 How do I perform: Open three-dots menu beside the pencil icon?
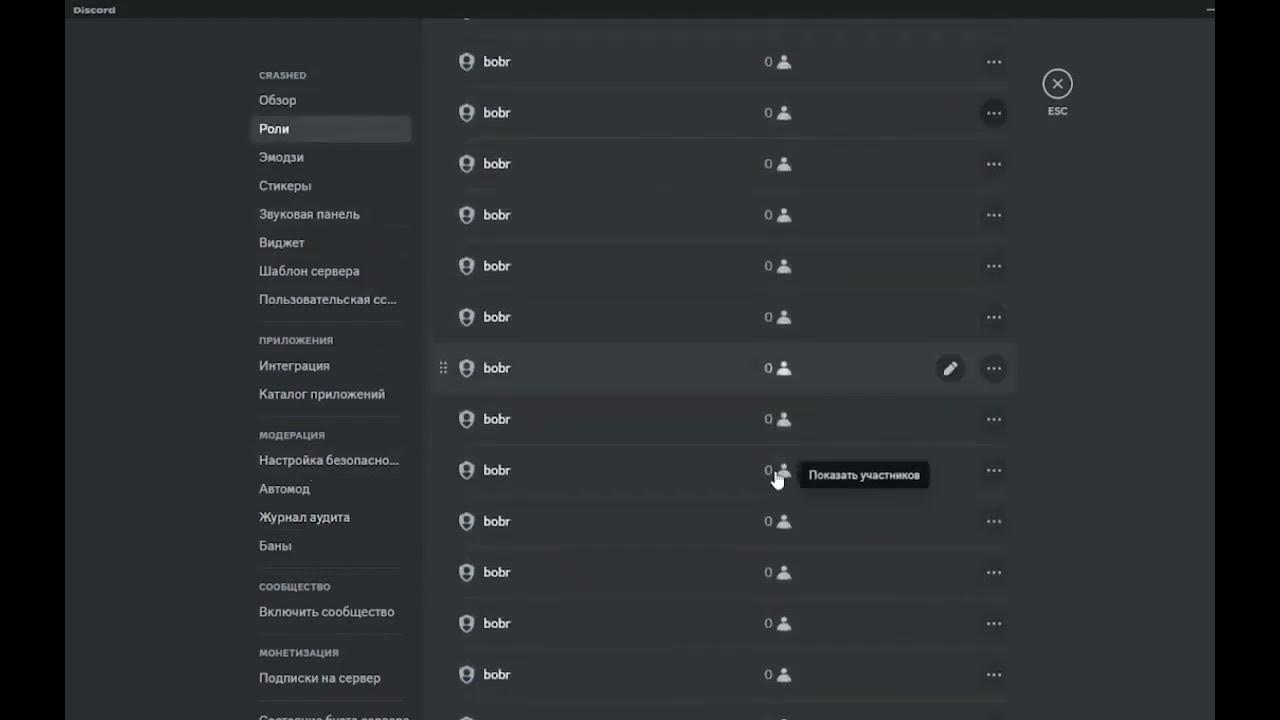tap(993, 368)
